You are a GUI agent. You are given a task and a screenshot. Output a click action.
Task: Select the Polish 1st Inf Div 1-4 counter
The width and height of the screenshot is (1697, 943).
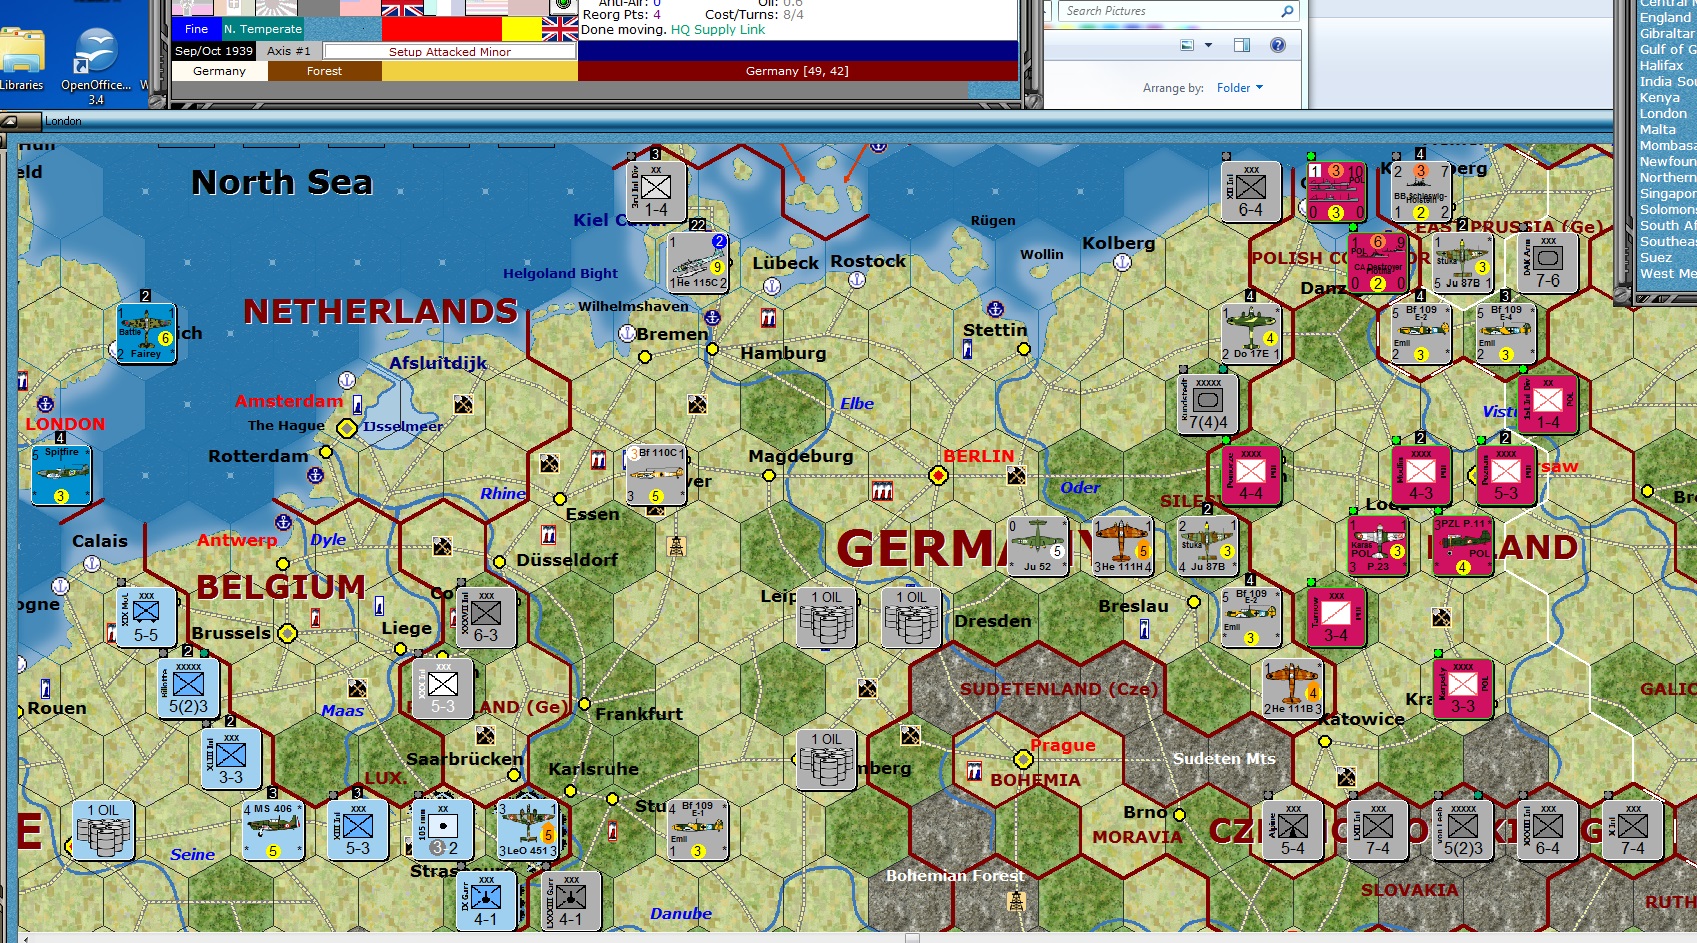pyautogui.click(x=1548, y=404)
